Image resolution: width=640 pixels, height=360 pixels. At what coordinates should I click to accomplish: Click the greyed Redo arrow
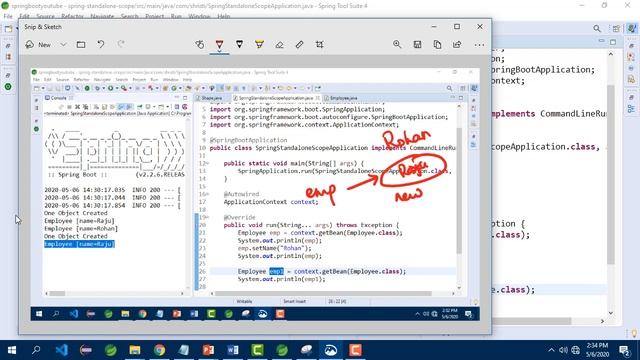tap(121, 44)
